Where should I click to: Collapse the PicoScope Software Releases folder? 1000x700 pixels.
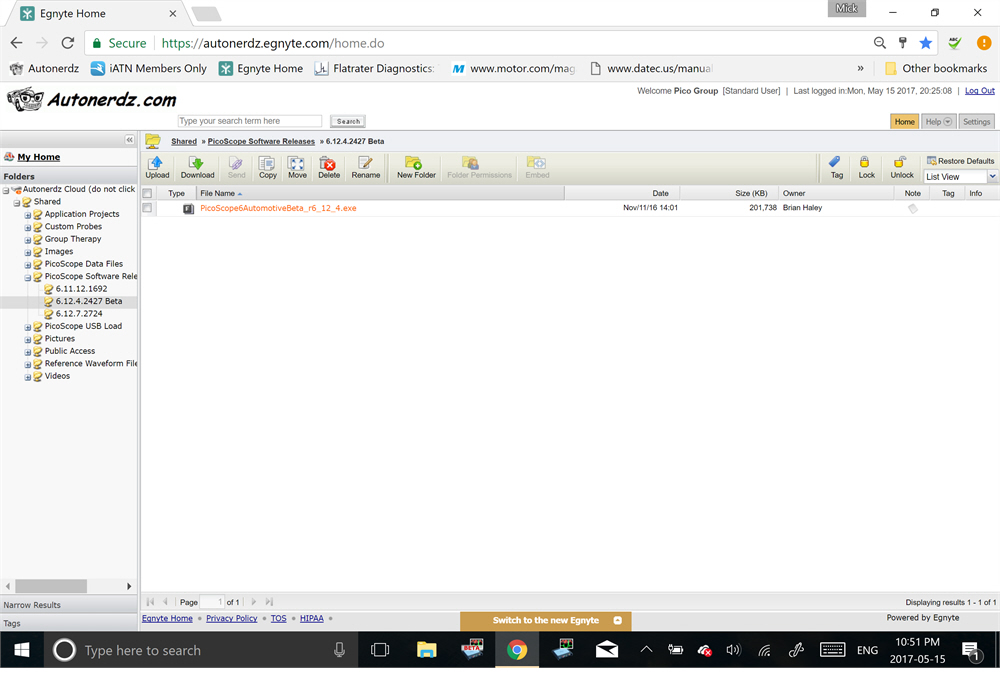pos(27,277)
